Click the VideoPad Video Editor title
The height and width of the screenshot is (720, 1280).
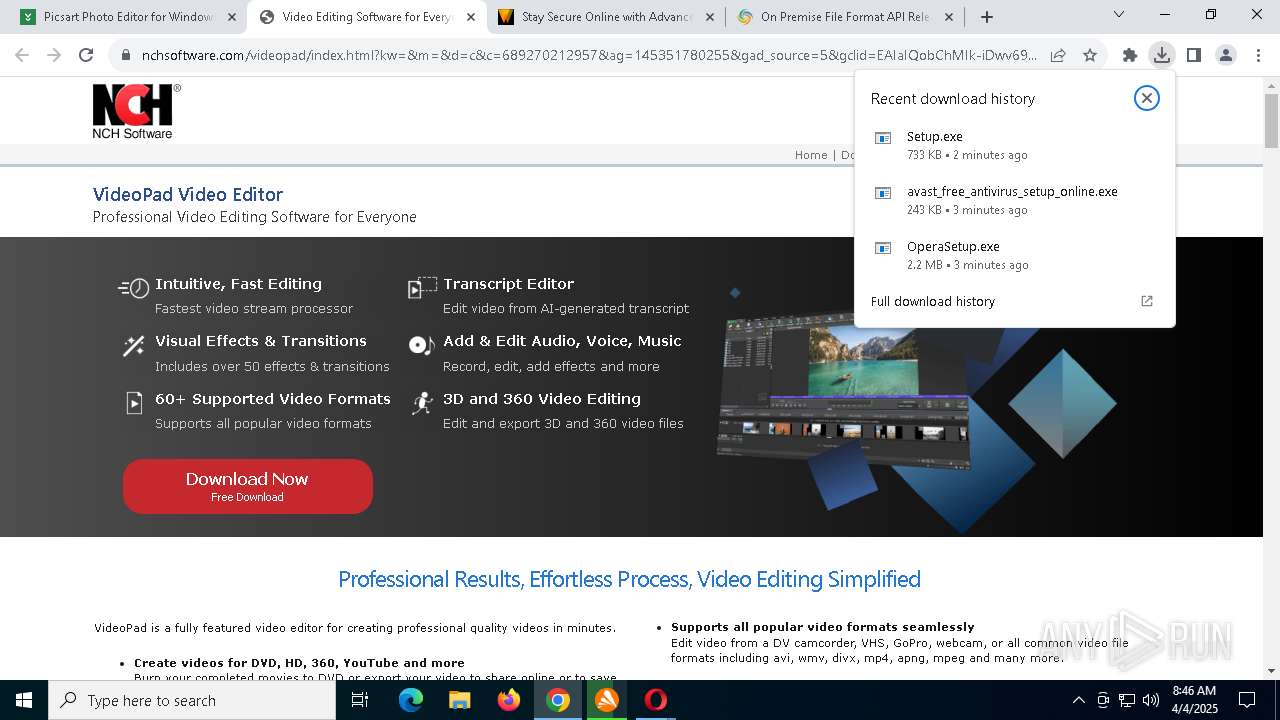pos(188,195)
